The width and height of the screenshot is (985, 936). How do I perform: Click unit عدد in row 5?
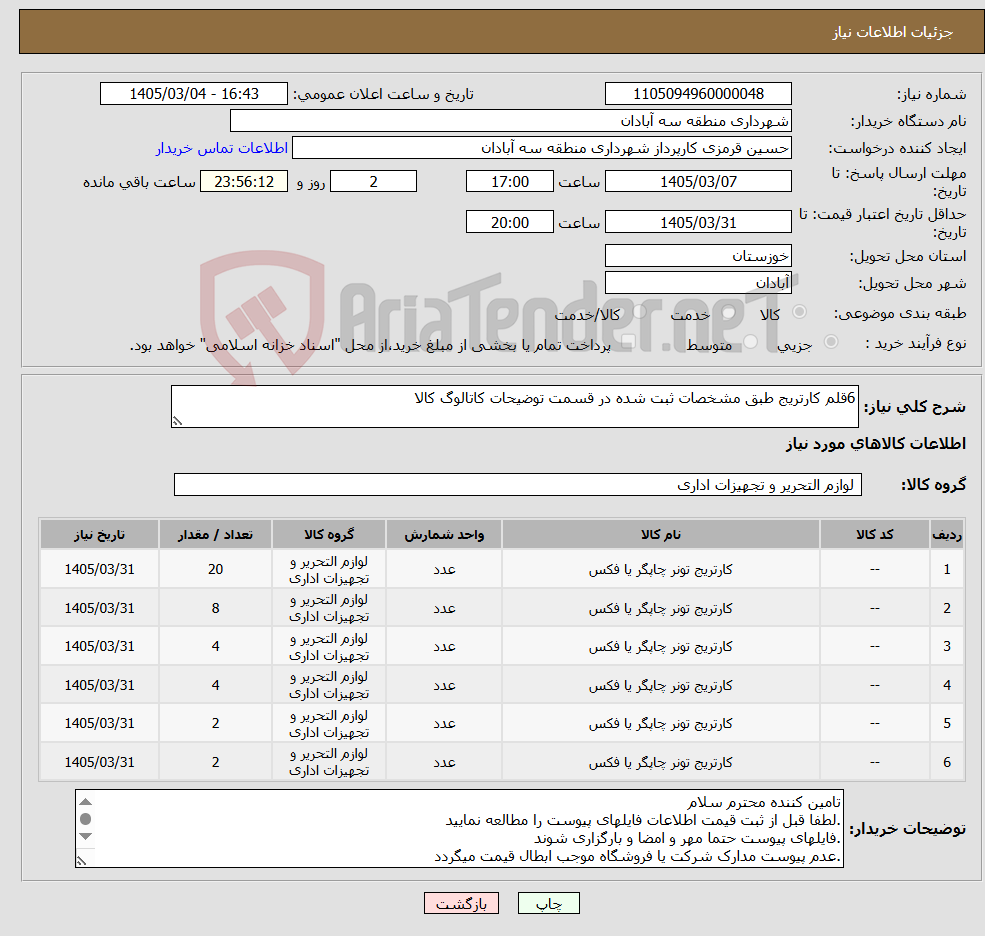point(444,724)
